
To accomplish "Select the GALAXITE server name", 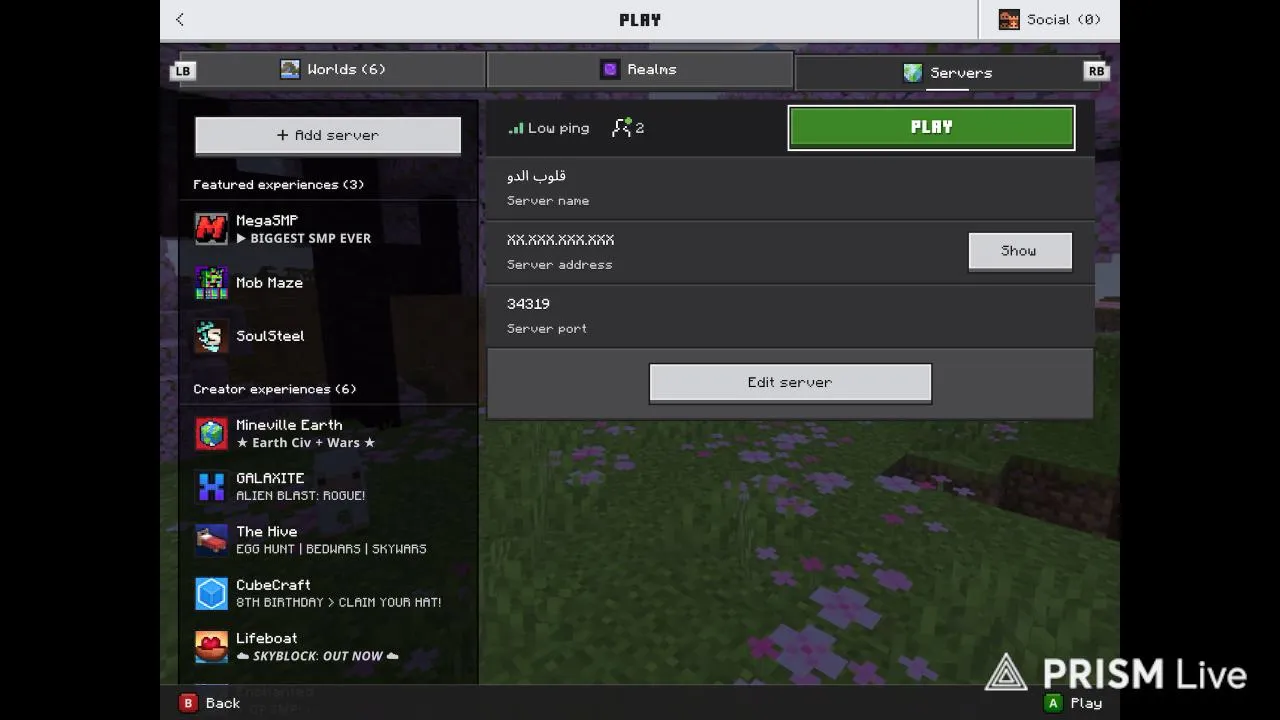I will click(270, 478).
